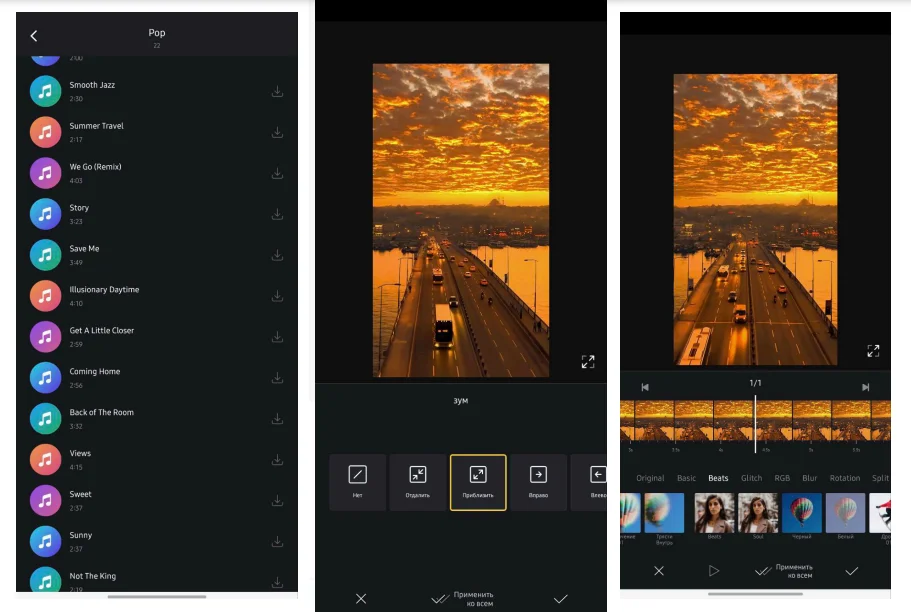
Task: Download the Smooth Jazz track
Action: (x=277, y=92)
